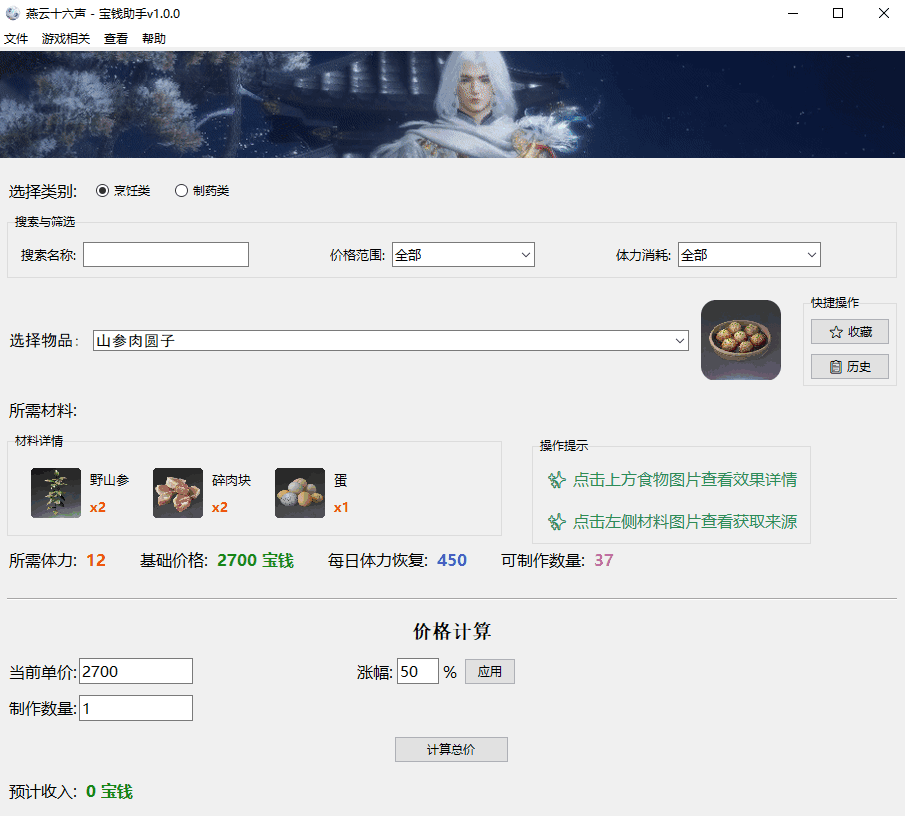Click the 野山参 material icon
The image size is (905, 816).
tap(55, 493)
